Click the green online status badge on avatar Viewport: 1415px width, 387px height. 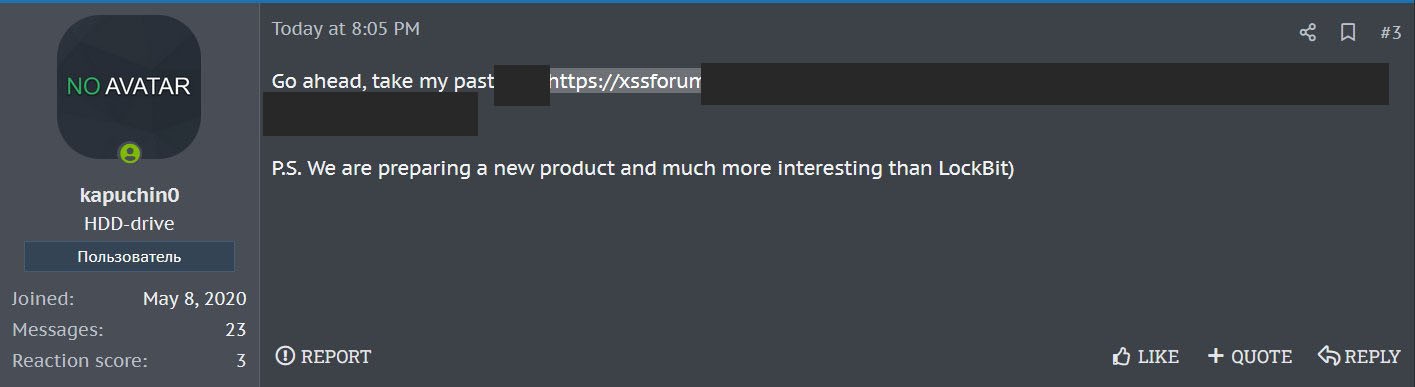pos(130,153)
